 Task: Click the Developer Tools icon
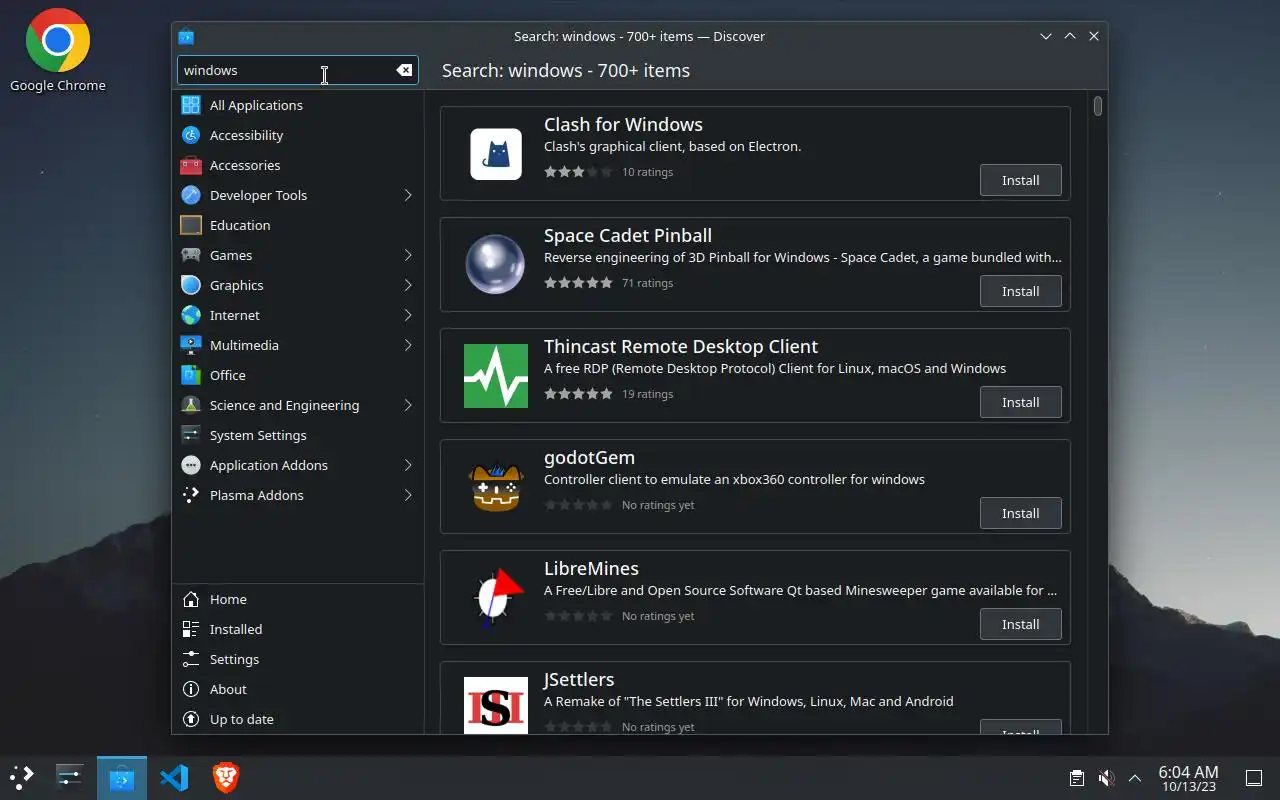(x=191, y=195)
